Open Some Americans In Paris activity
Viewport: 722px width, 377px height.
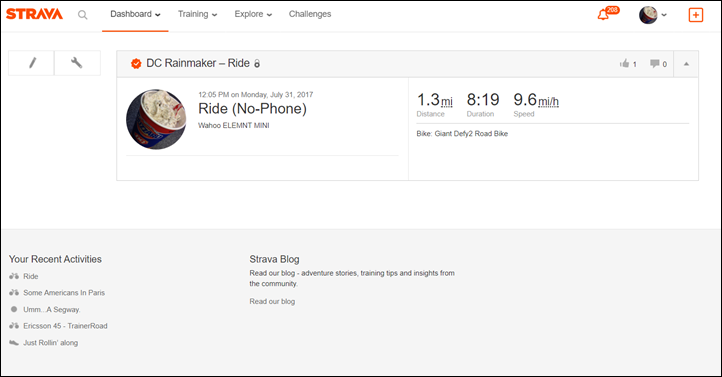(x=64, y=293)
